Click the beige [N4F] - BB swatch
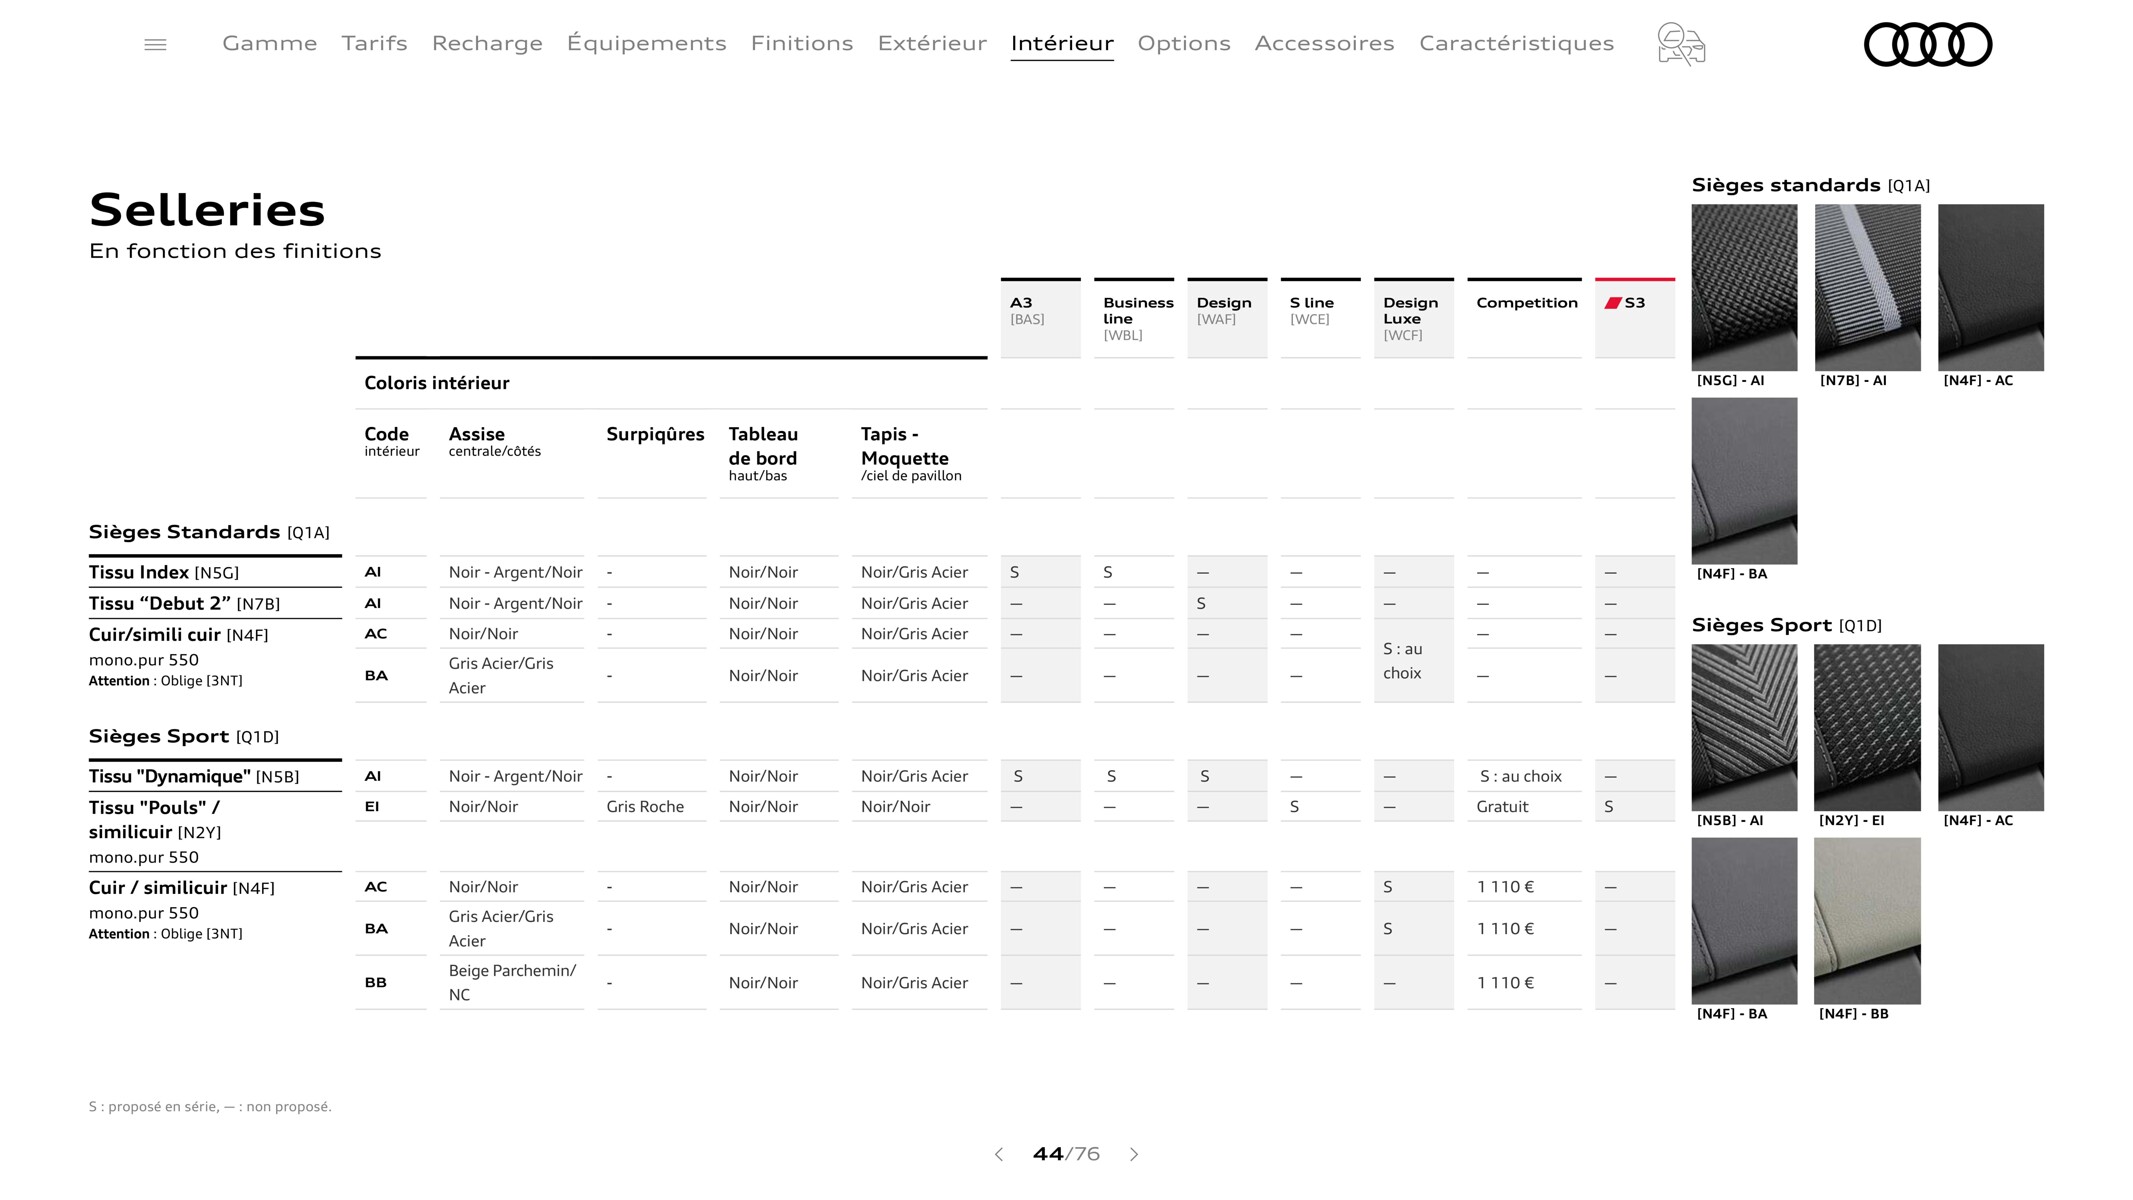2133x1200 pixels. (1867, 921)
